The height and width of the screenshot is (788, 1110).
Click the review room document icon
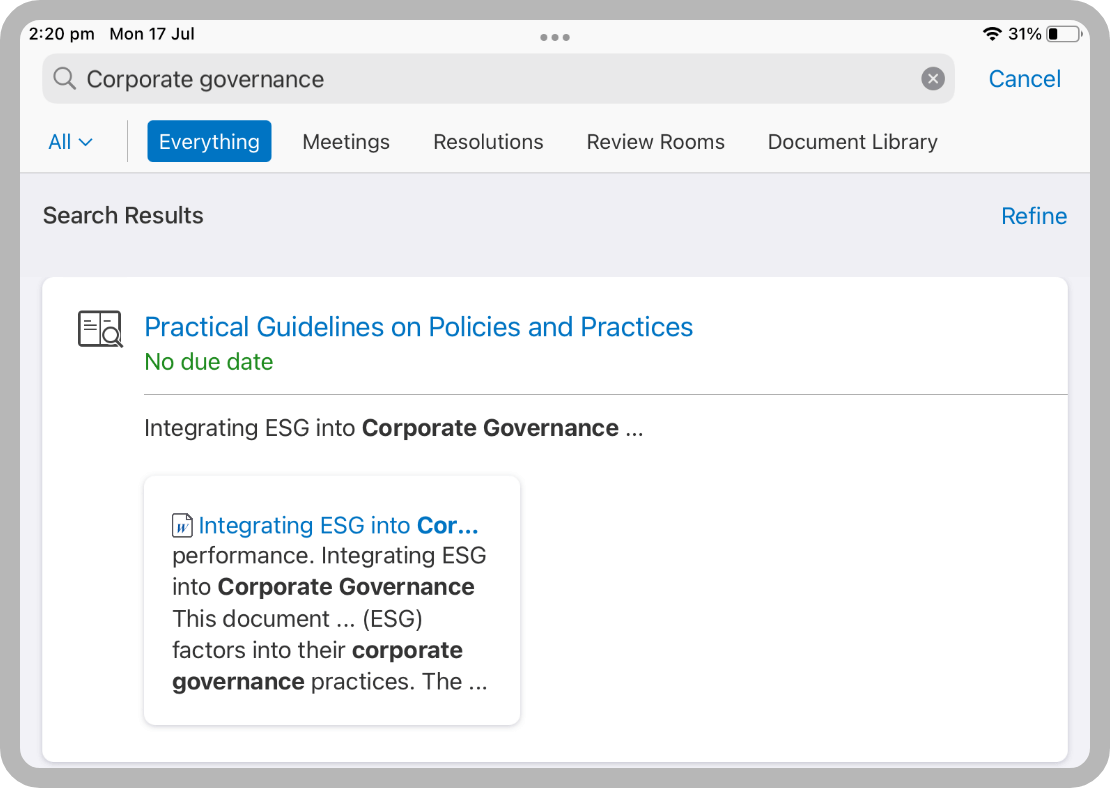(100, 329)
